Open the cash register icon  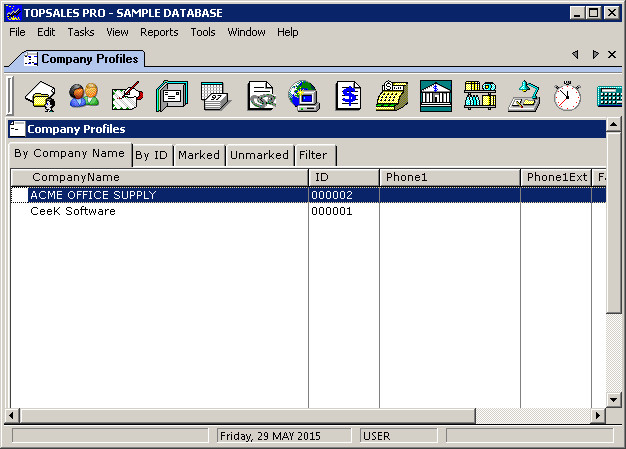[392, 96]
